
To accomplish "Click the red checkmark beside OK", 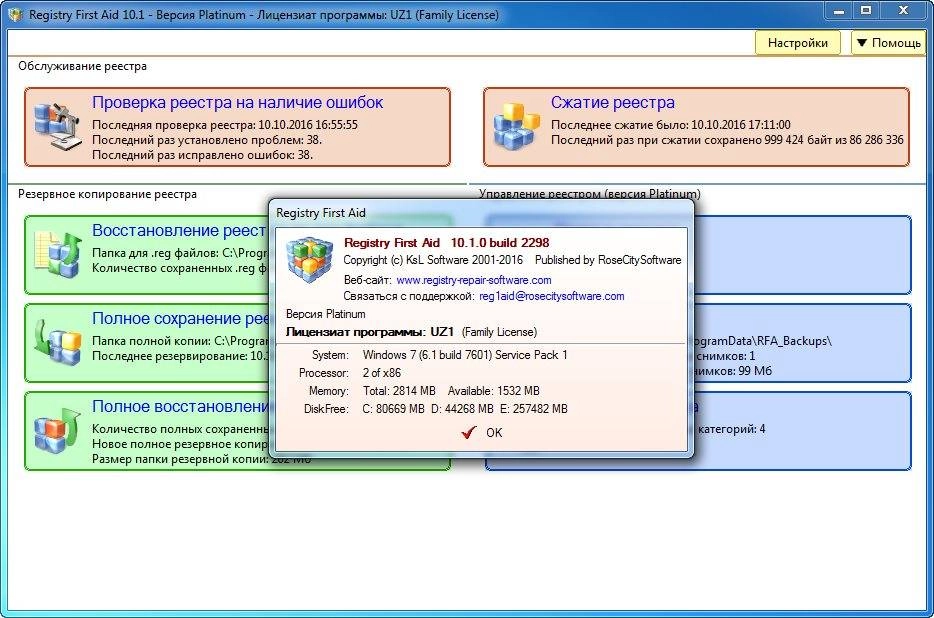I will click(x=469, y=433).
